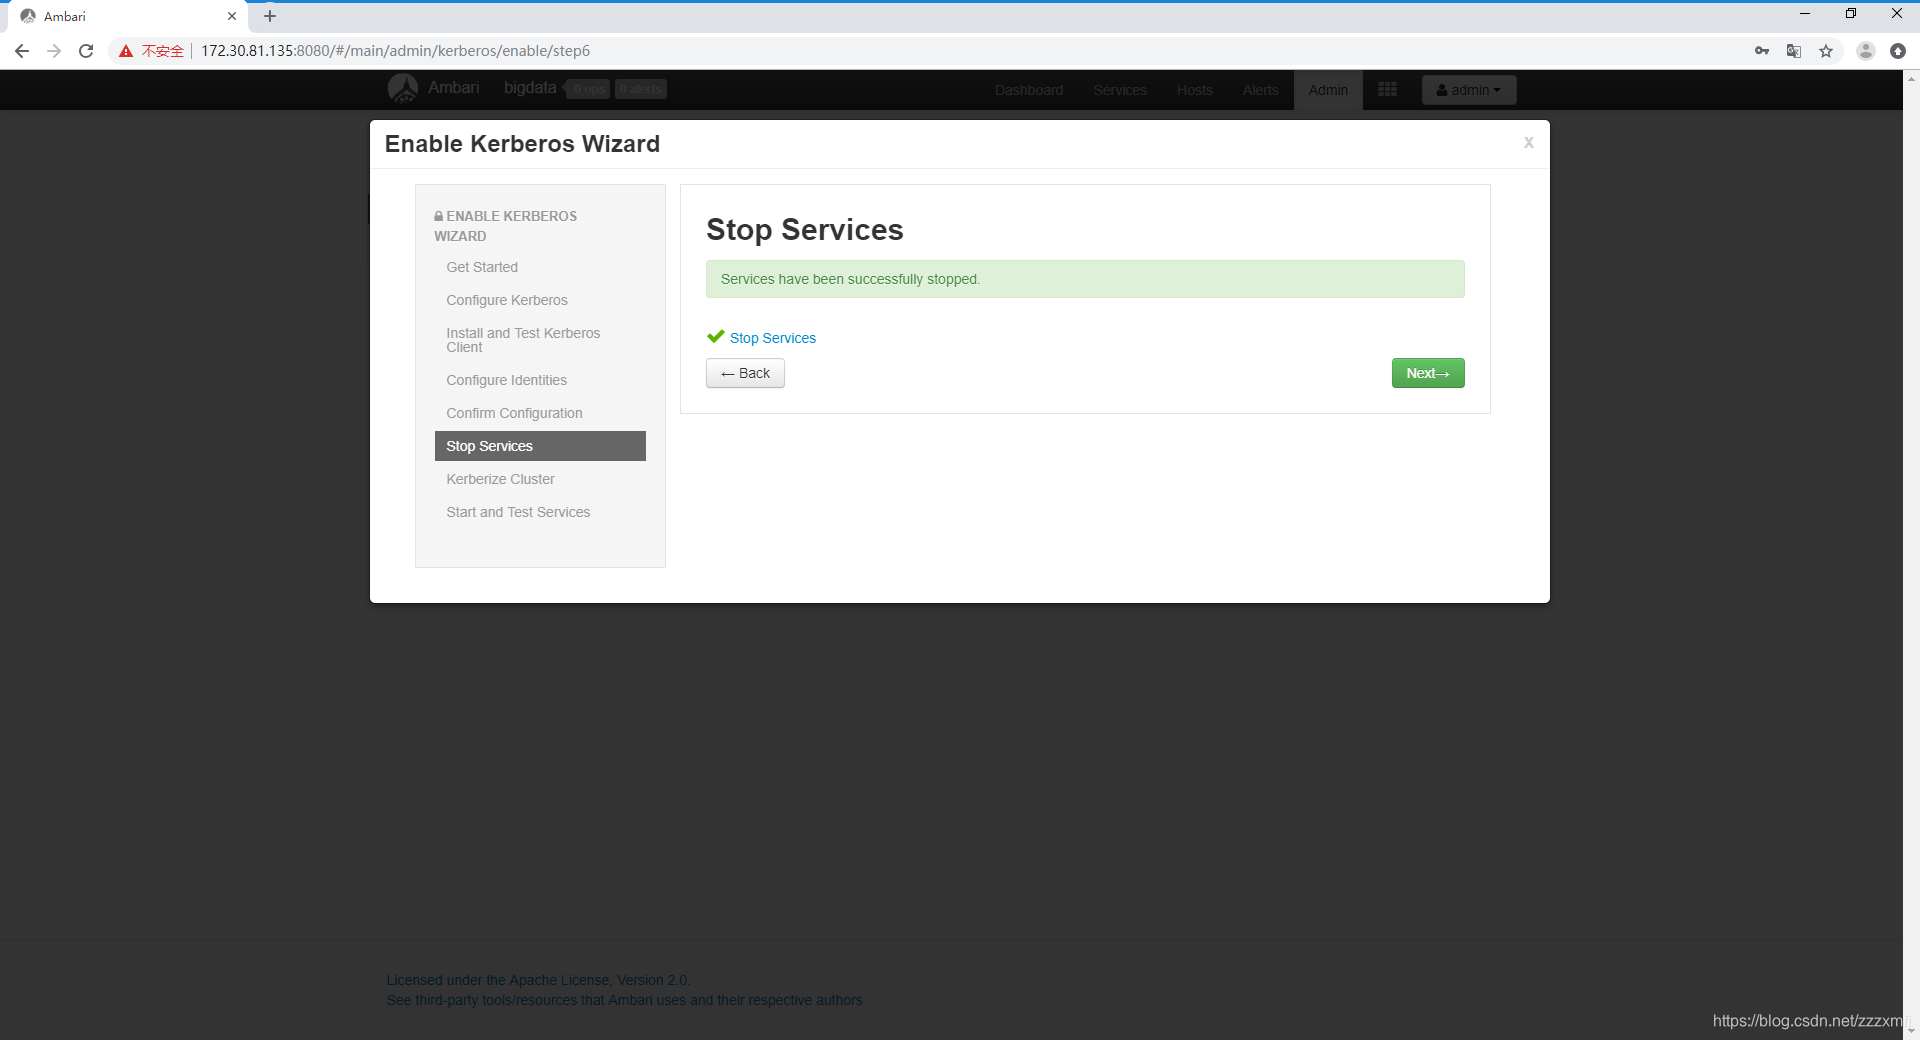Click the Back button in wizard
Screen dimensions: 1920x1040
(745, 373)
